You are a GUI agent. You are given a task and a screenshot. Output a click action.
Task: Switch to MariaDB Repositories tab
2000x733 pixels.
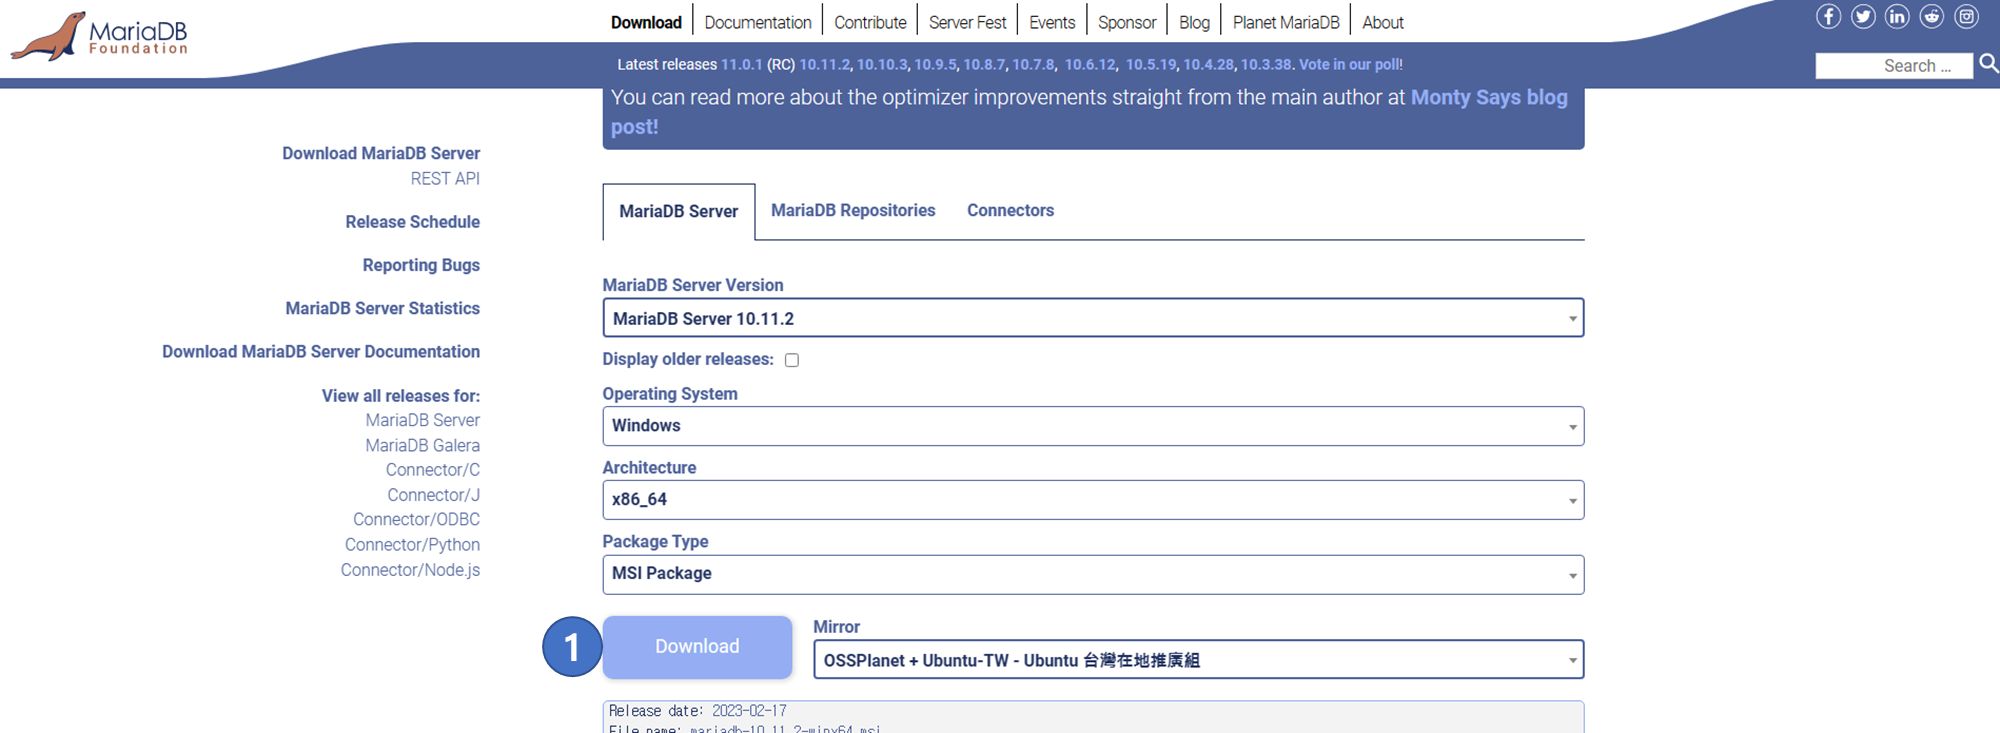pyautogui.click(x=853, y=210)
